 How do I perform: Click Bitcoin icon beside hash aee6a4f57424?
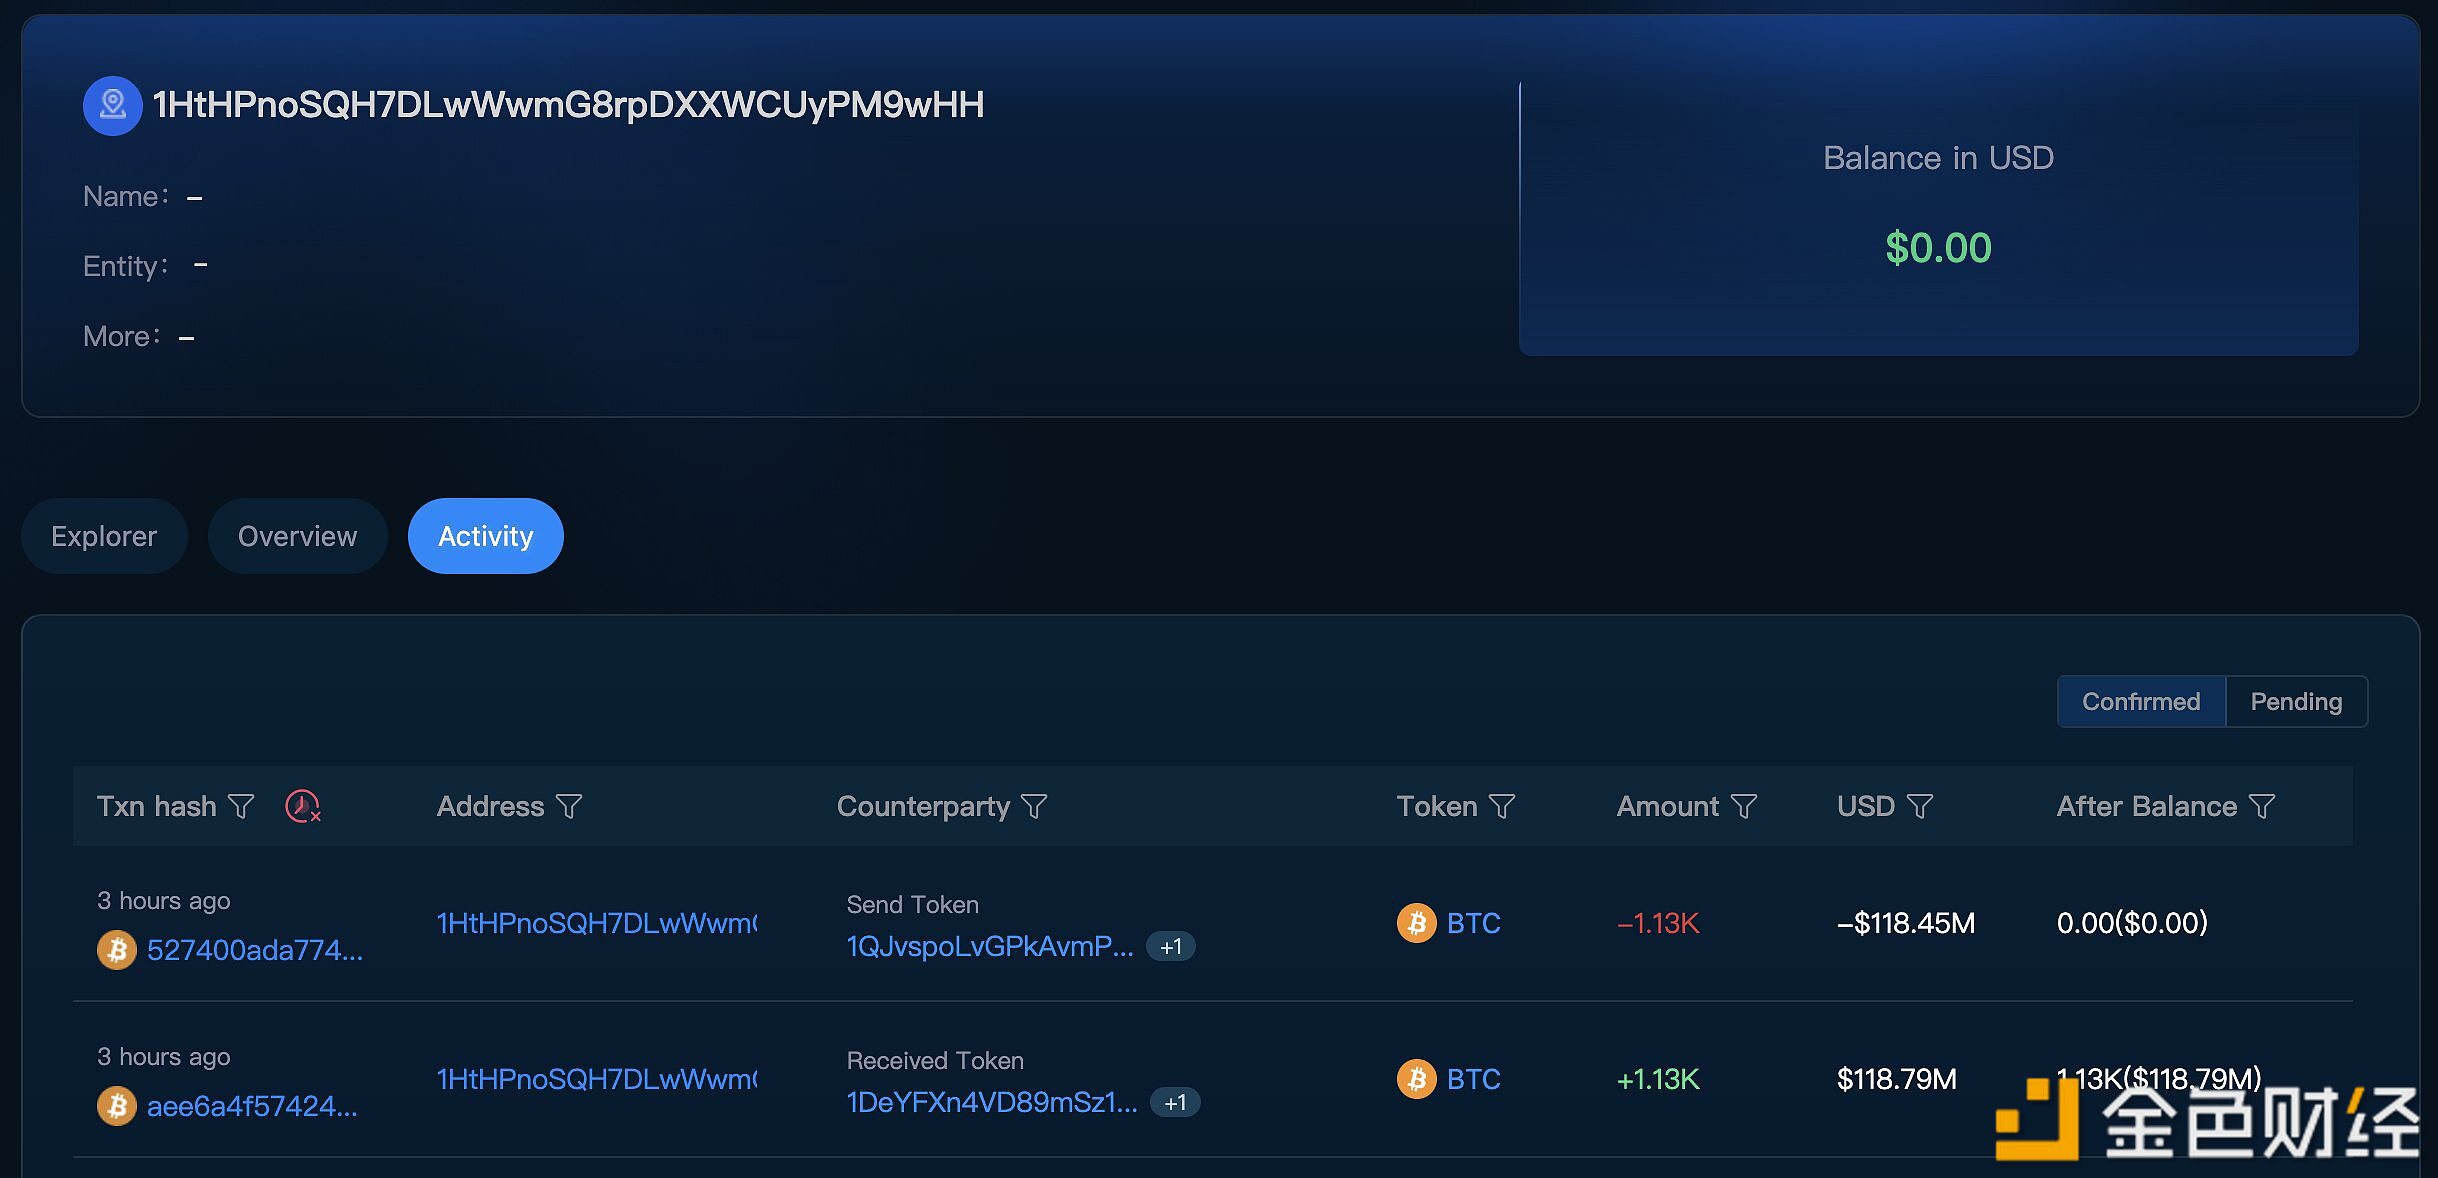click(x=117, y=1105)
